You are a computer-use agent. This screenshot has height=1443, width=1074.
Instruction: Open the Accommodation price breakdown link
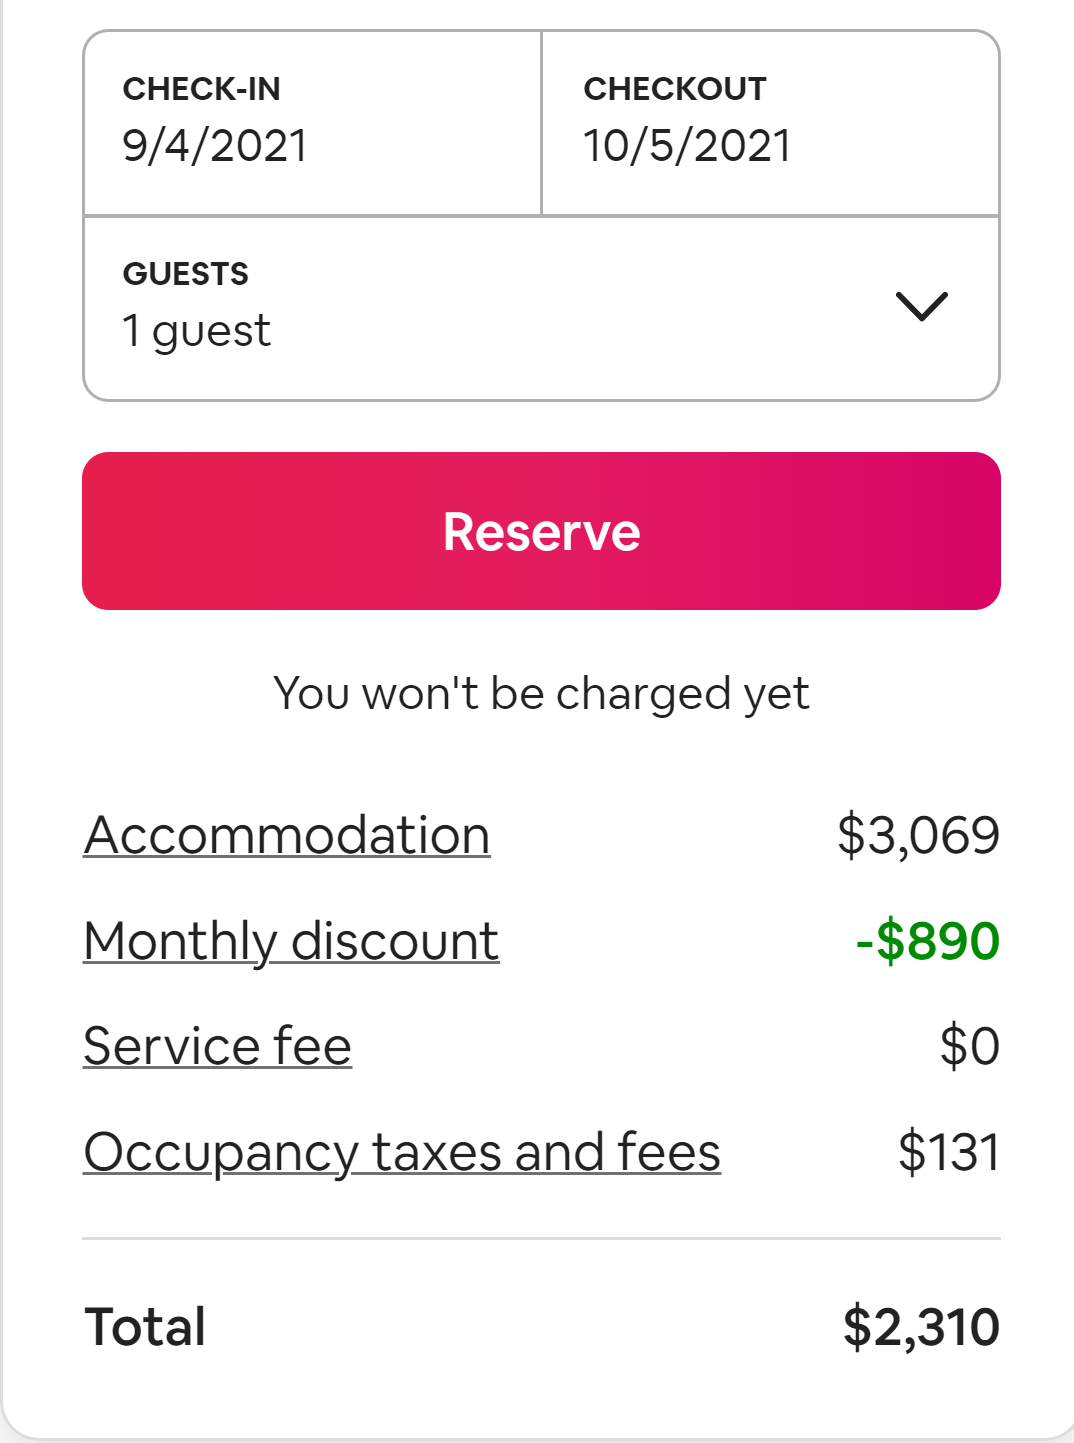pyautogui.click(x=287, y=835)
